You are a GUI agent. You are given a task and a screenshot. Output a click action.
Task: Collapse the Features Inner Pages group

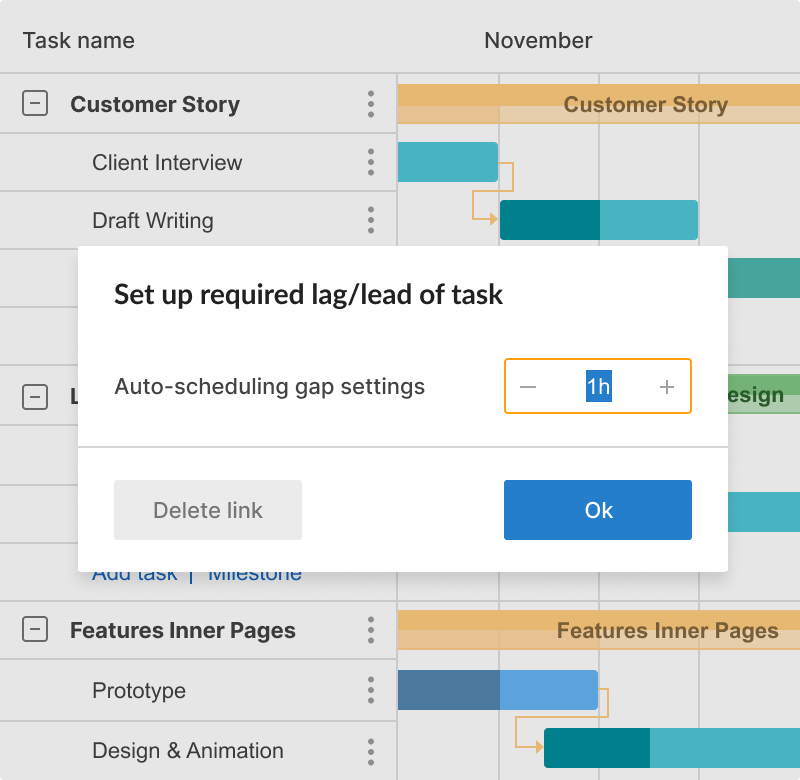coord(35,630)
